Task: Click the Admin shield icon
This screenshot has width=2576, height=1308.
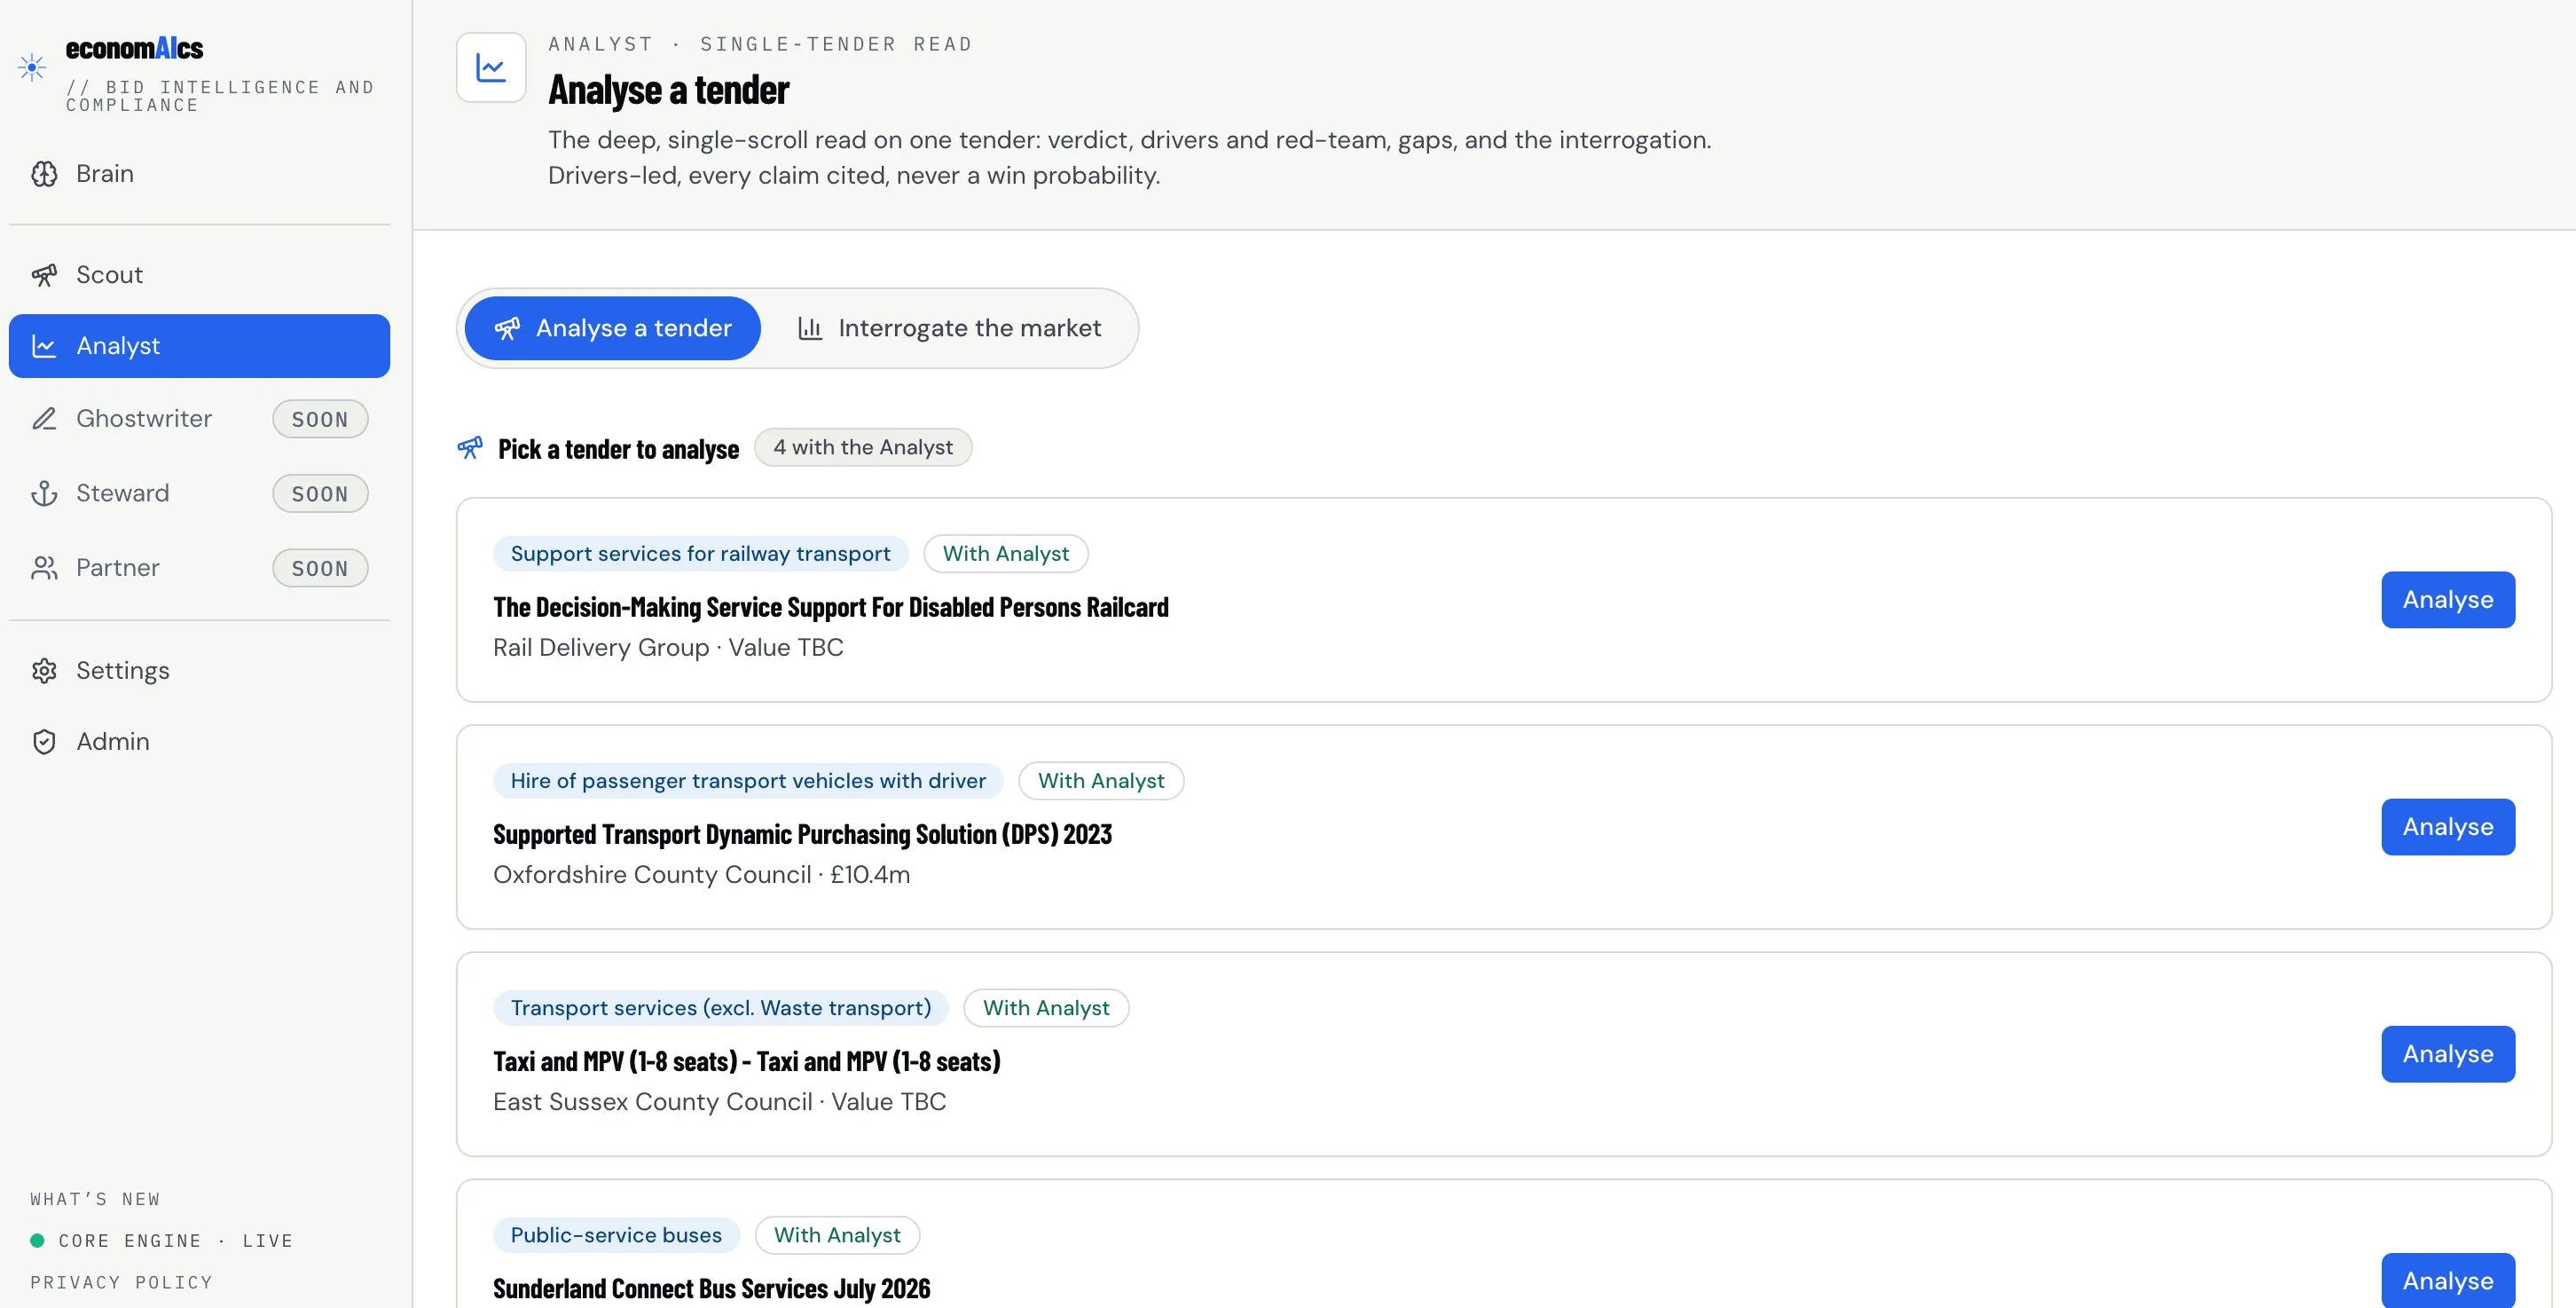Action: pyautogui.click(x=44, y=742)
